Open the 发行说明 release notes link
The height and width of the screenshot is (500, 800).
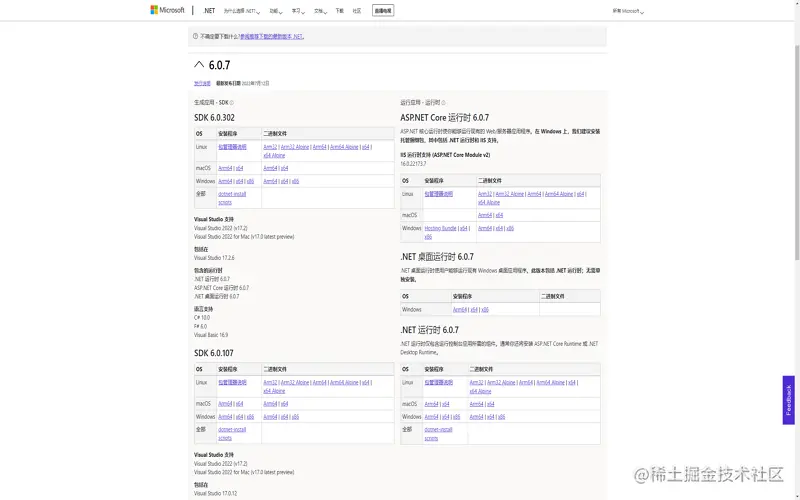[202, 83]
